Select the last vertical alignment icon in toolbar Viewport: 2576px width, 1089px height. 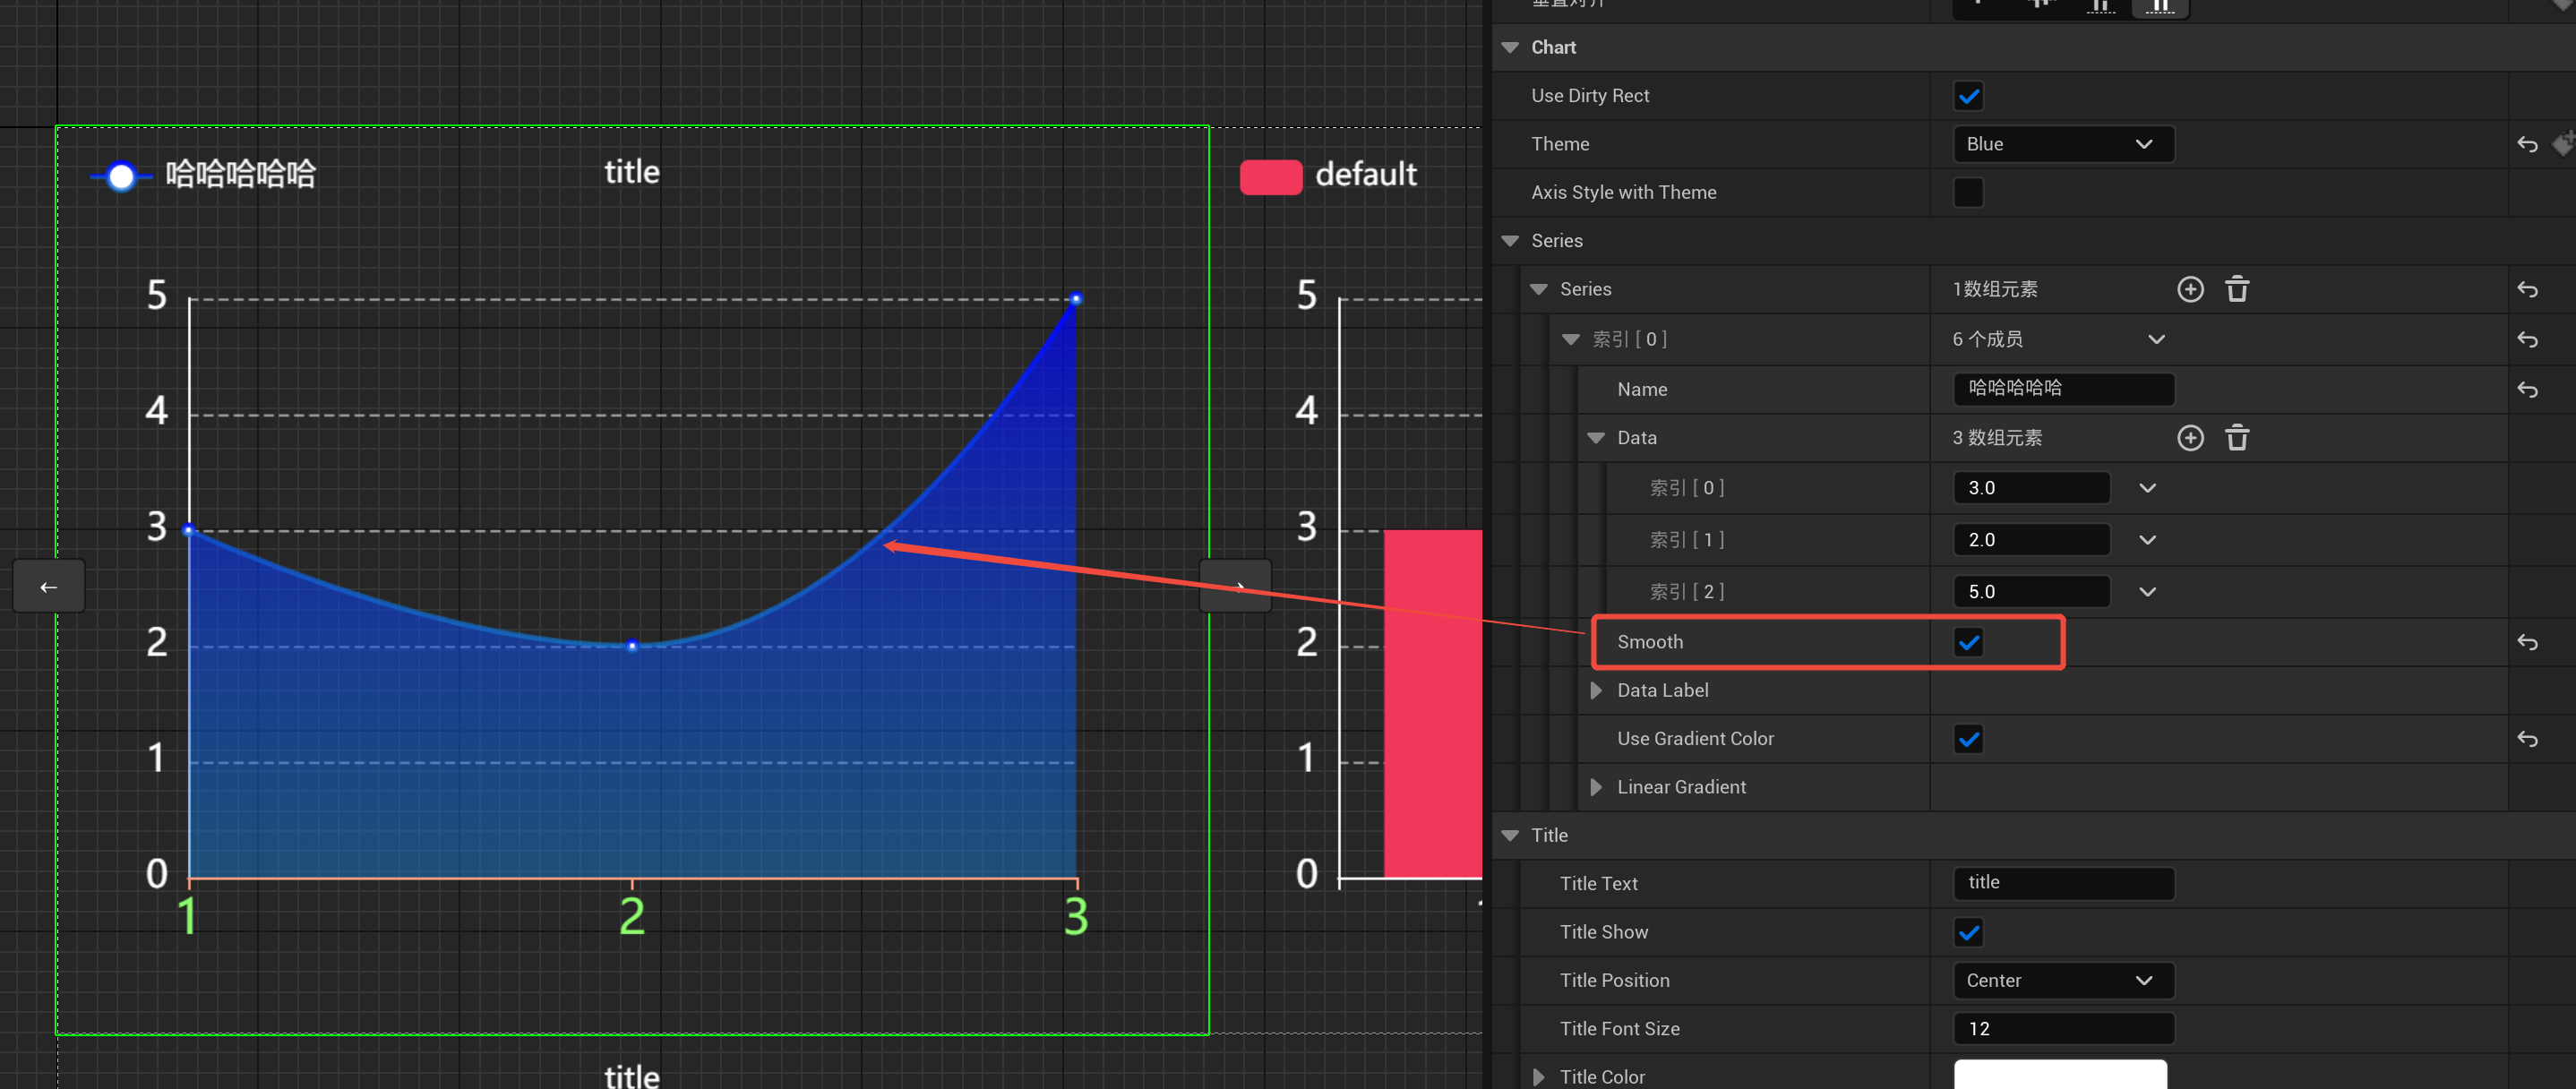(2159, 8)
